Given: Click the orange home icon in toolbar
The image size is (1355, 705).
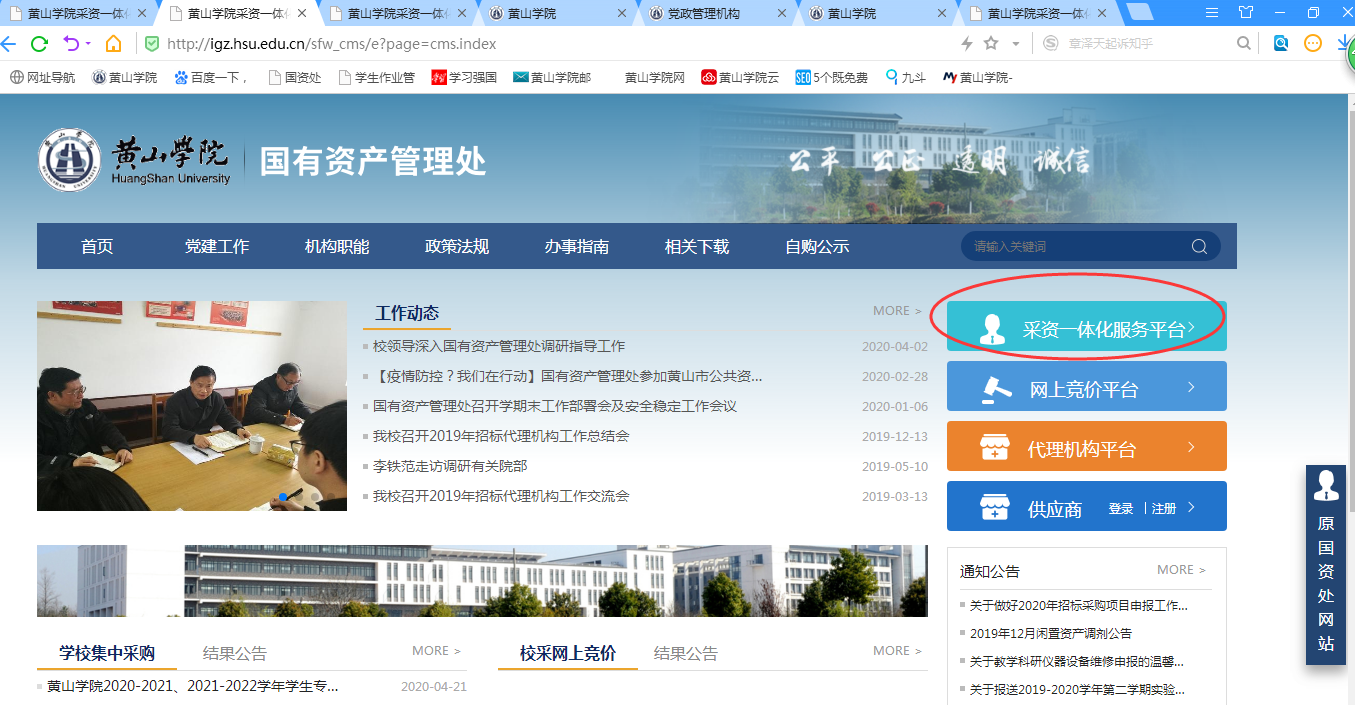Looking at the screenshot, I should (x=113, y=44).
